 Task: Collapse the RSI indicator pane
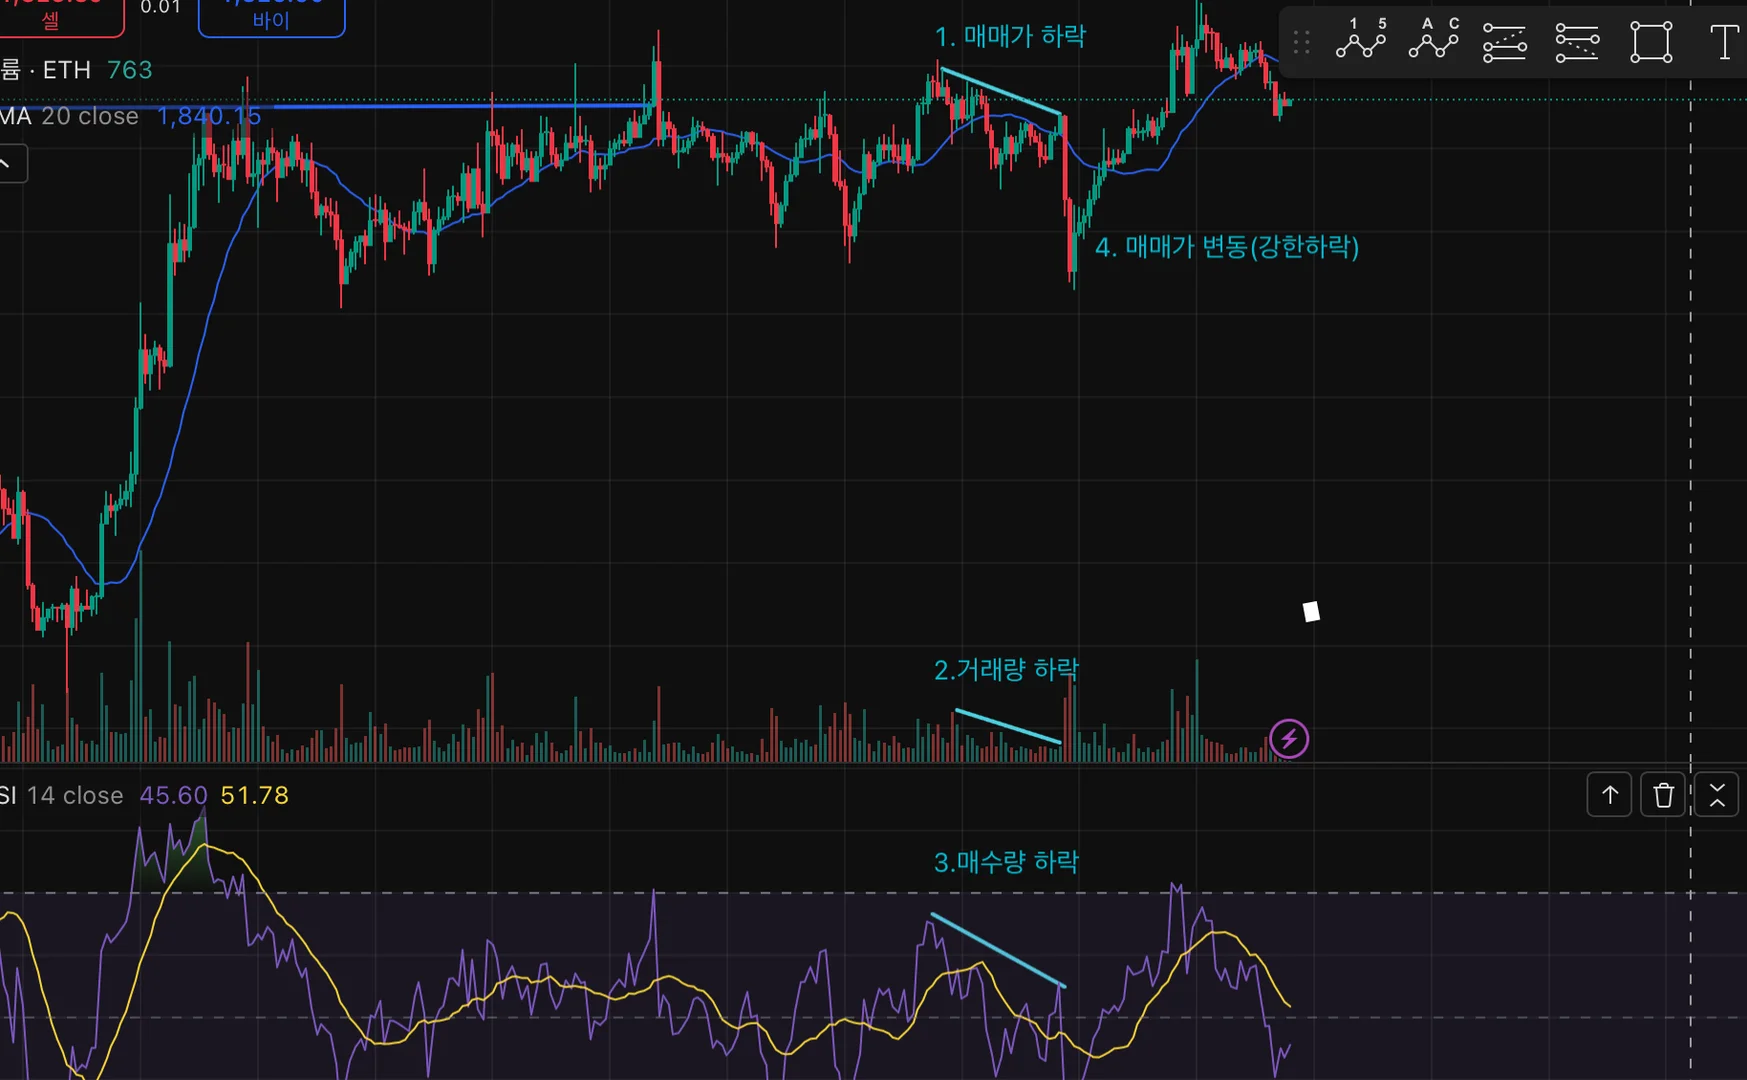pyautogui.click(x=1717, y=795)
